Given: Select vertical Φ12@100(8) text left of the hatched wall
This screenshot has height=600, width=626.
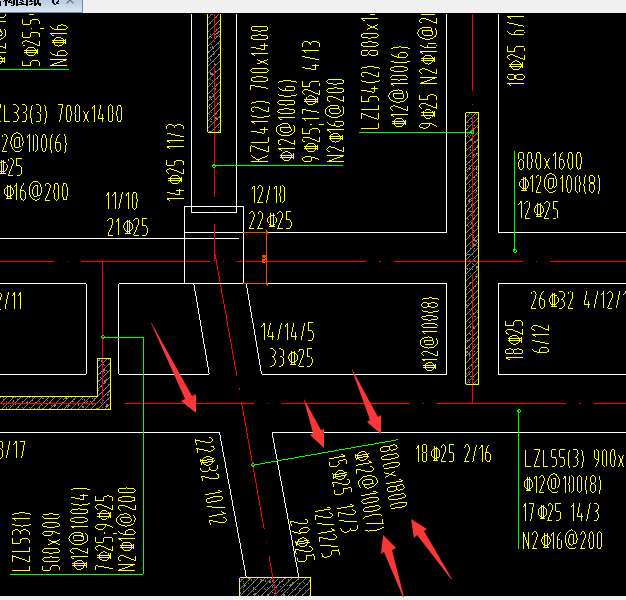Looking at the screenshot, I should coord(431,334).
